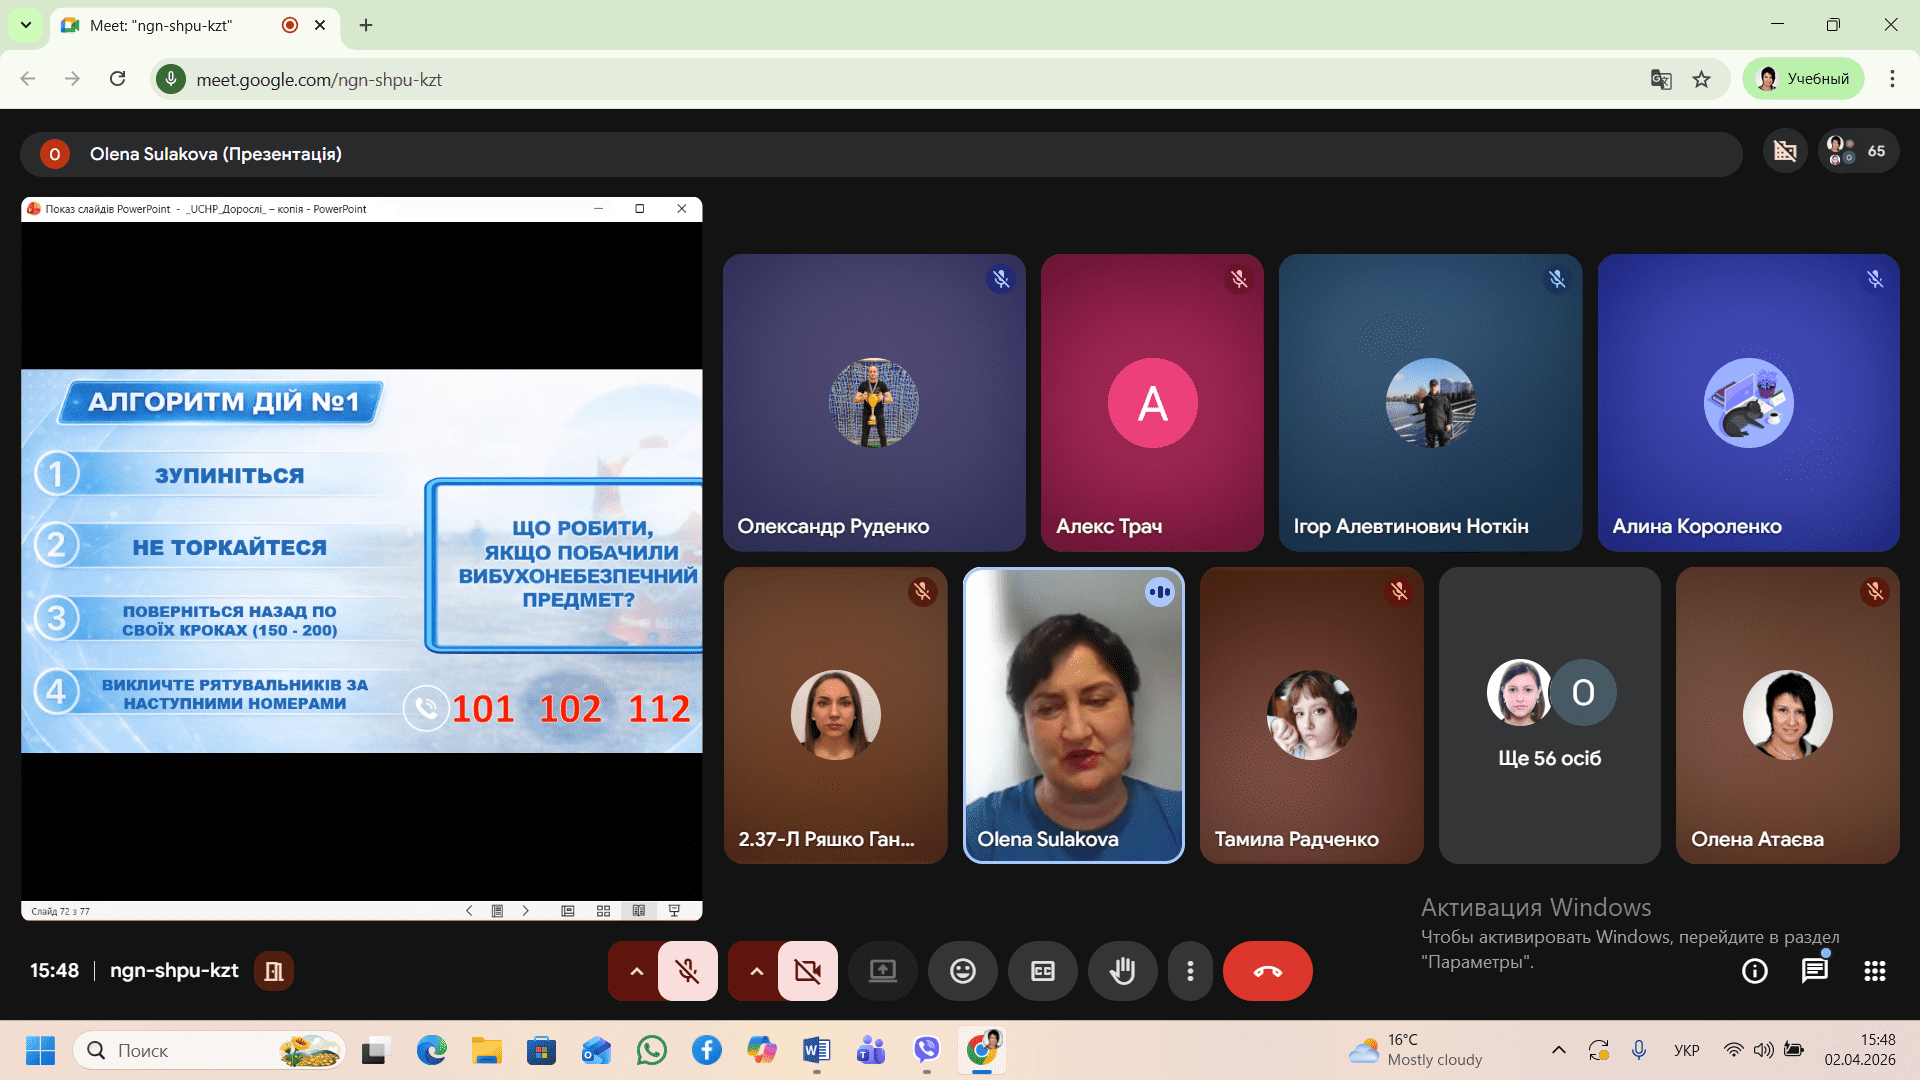Toggle the muted microphone button

click(687, 971)
